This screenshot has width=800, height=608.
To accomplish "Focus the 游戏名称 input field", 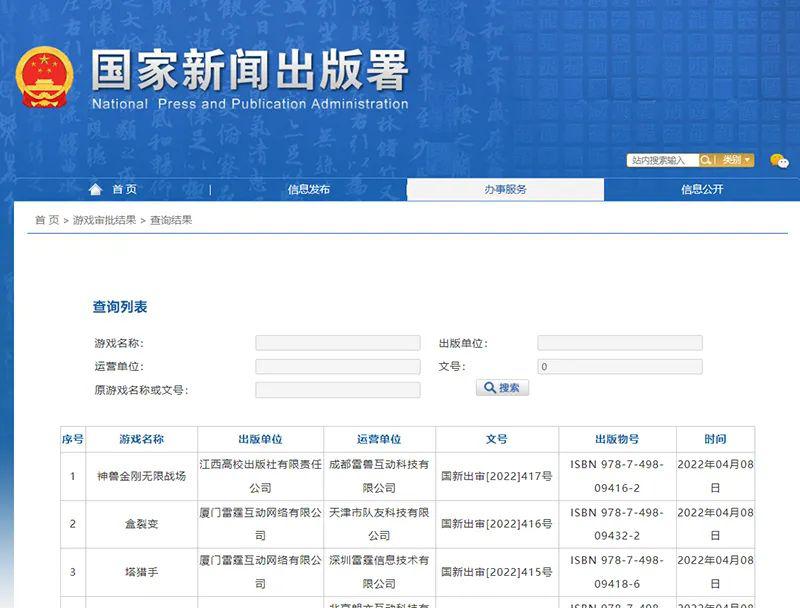I will 338,343.
